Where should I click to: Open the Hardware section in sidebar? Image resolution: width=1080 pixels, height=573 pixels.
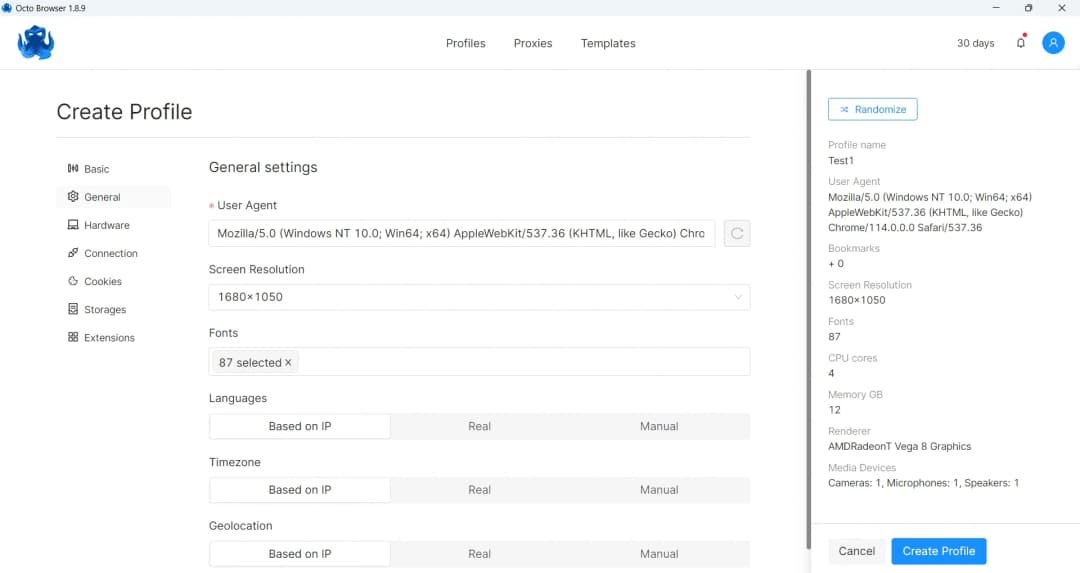(x=106, y=225)
